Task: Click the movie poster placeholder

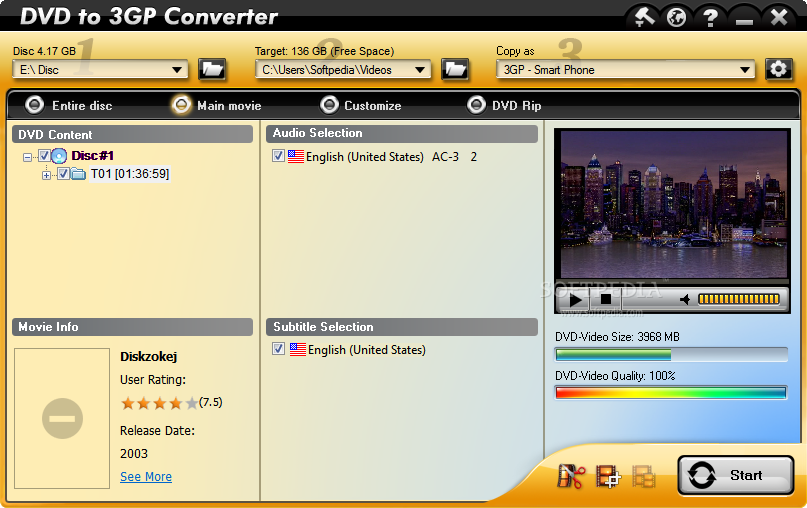Action: coord(62,418)
